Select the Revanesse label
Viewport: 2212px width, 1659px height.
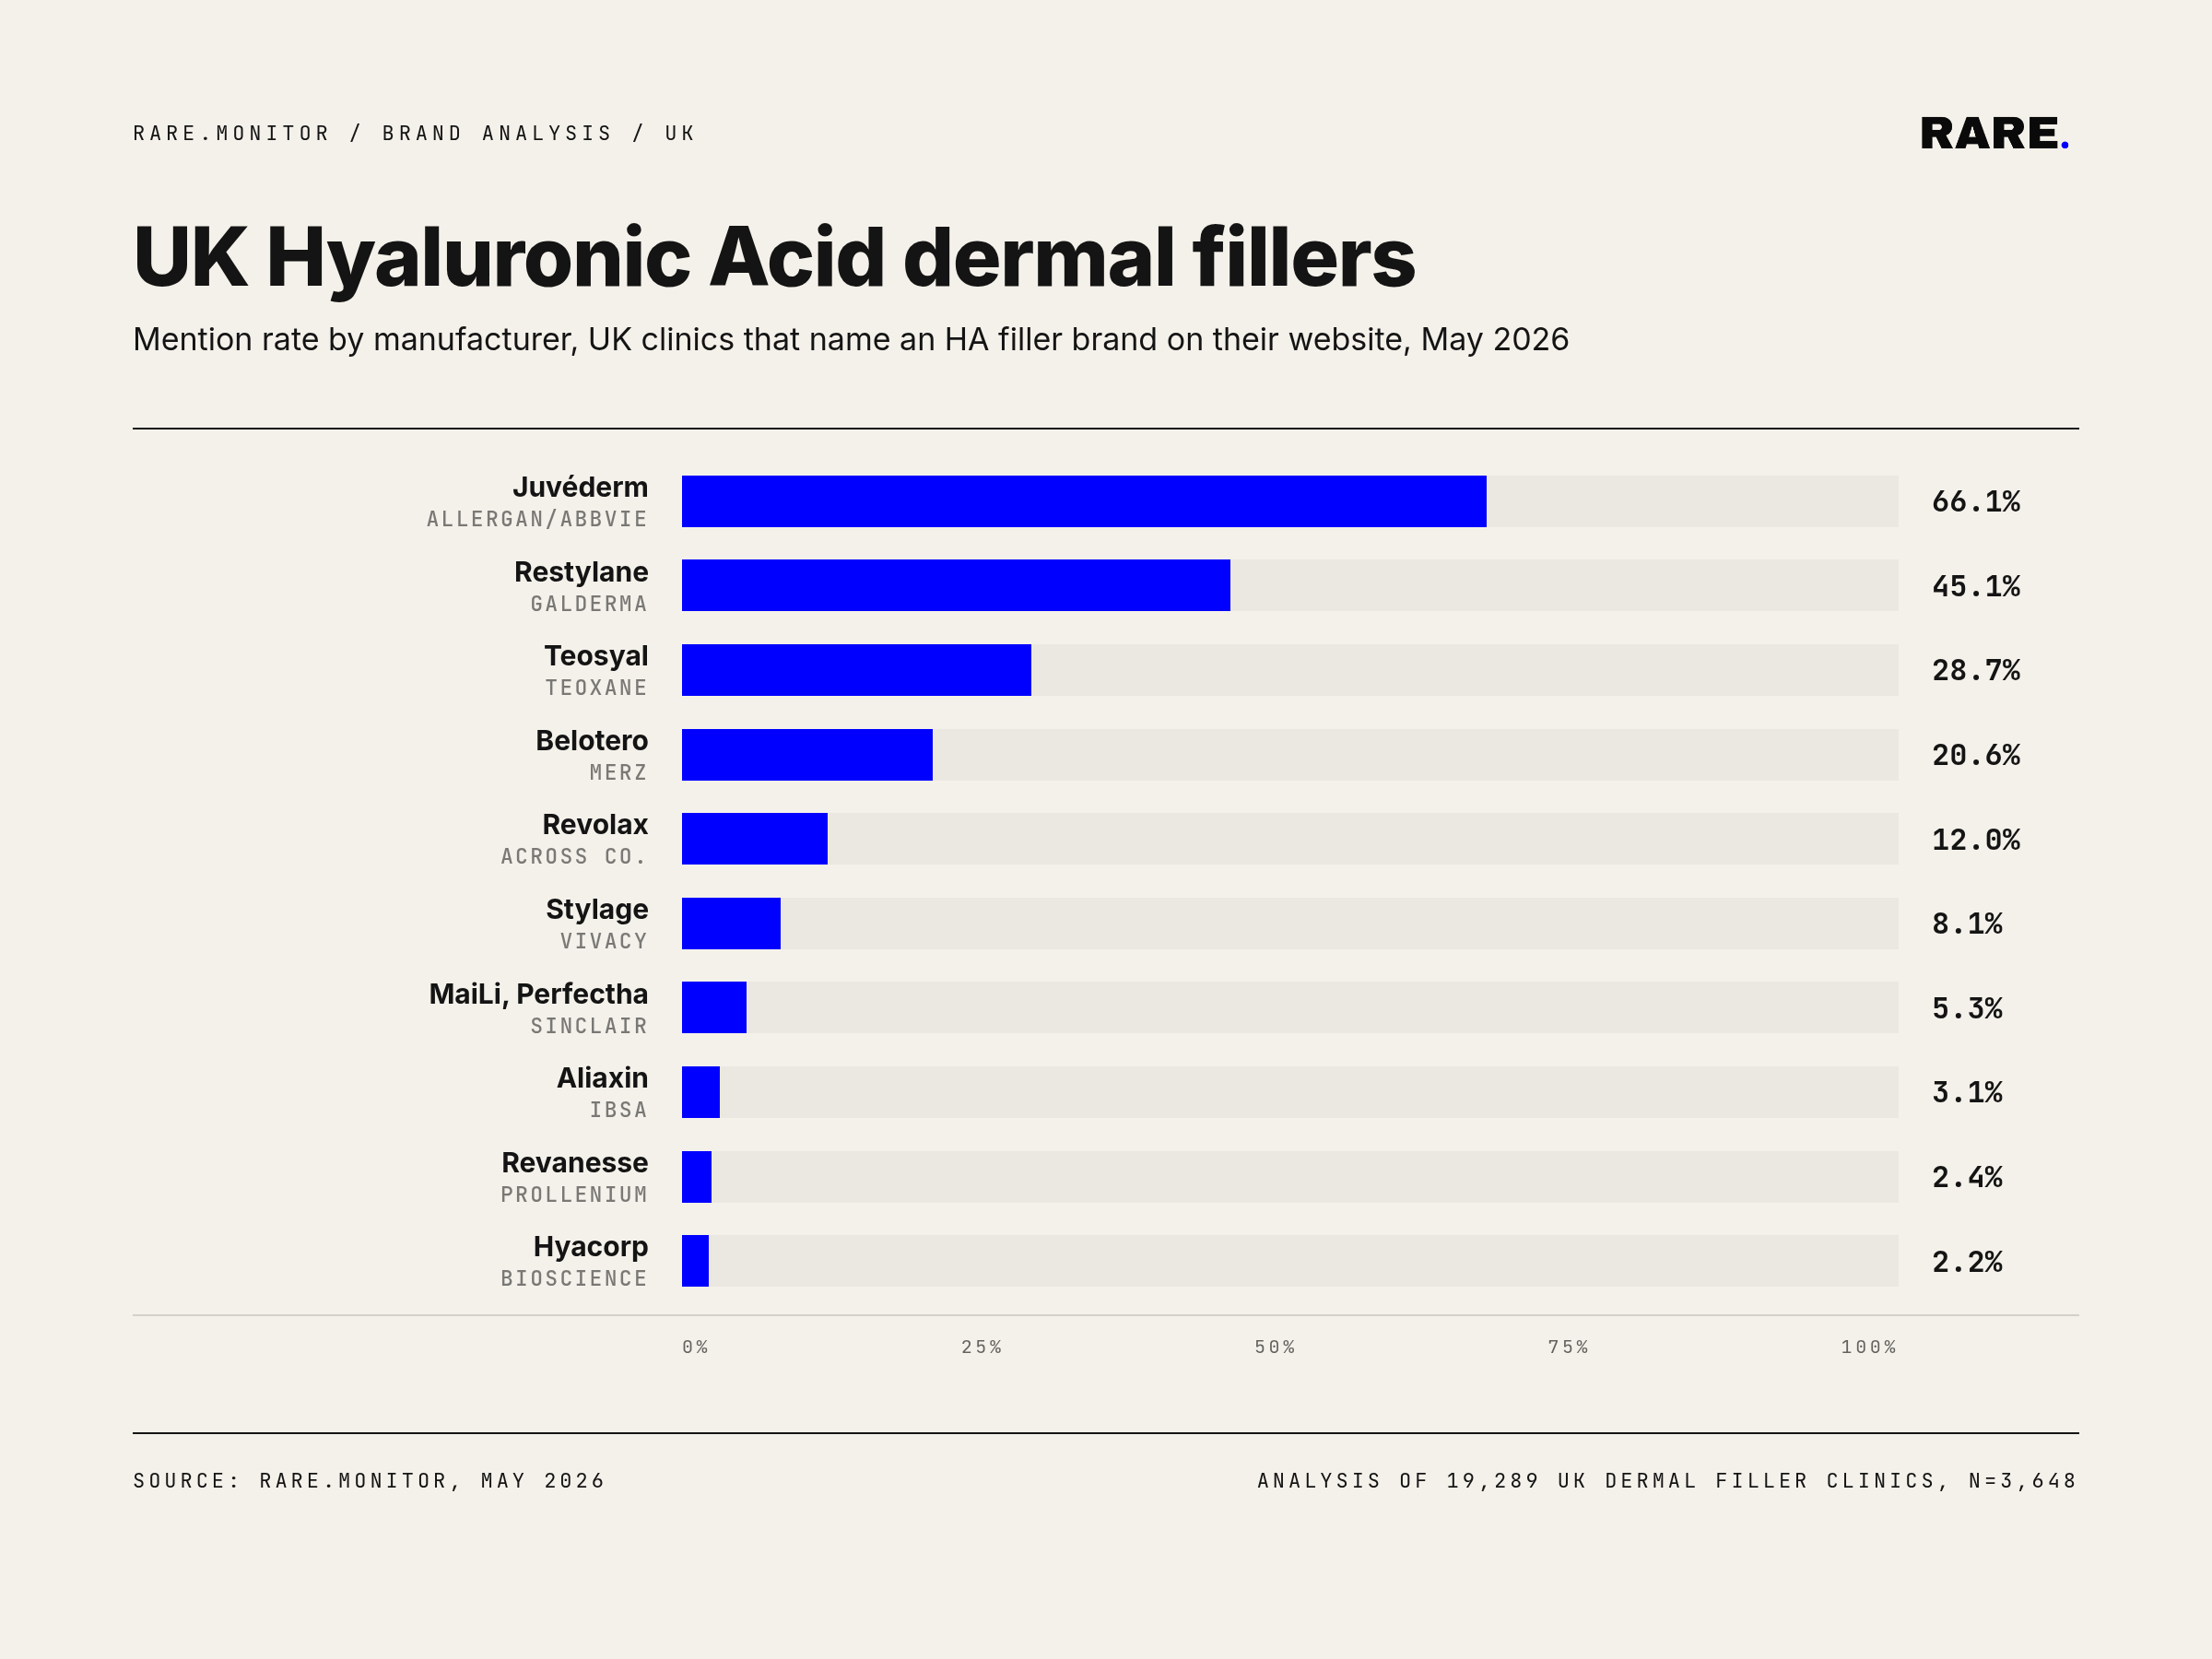coord(575,1163)
